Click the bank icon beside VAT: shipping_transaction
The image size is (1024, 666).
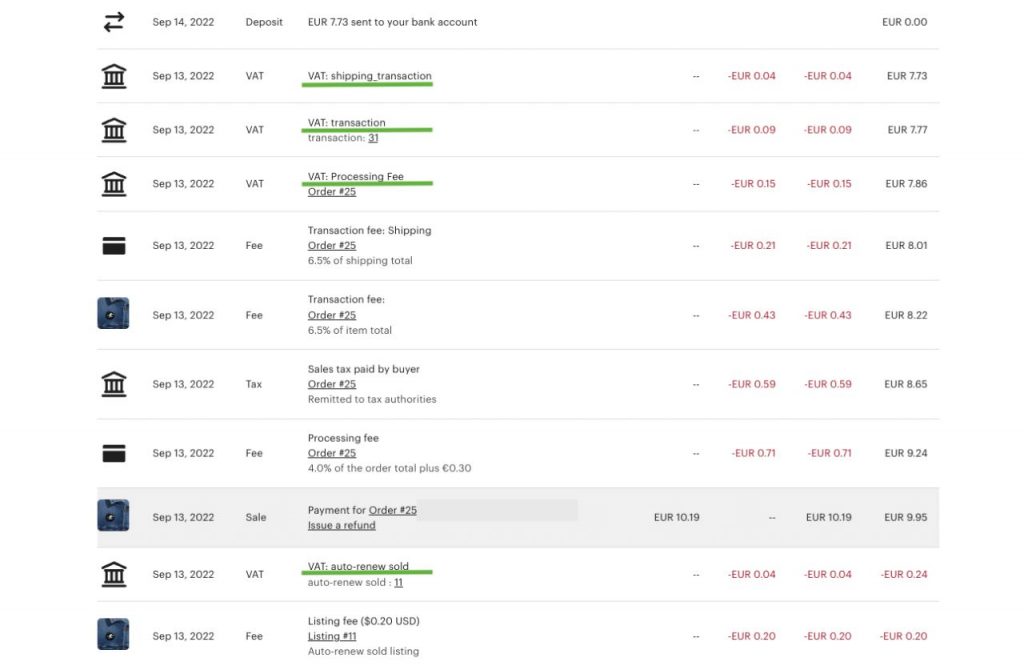coord(113,75)
